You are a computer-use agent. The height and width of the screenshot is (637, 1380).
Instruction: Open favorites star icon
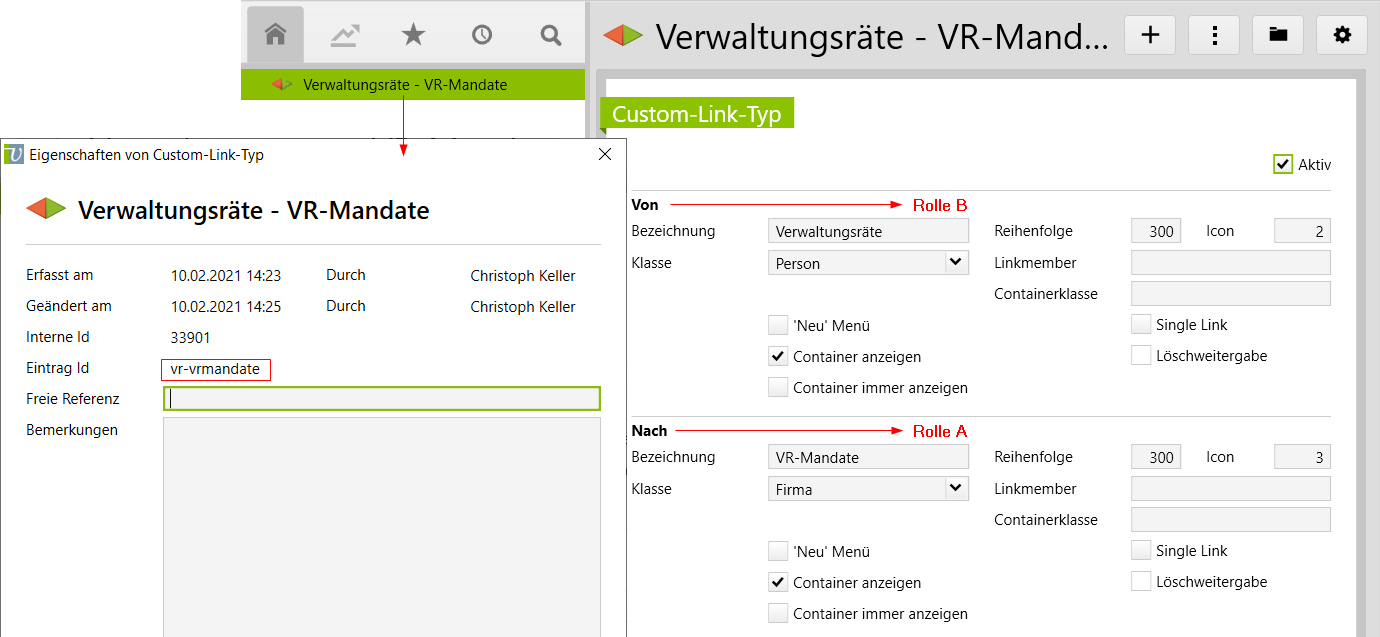click(x=413, y=35)
